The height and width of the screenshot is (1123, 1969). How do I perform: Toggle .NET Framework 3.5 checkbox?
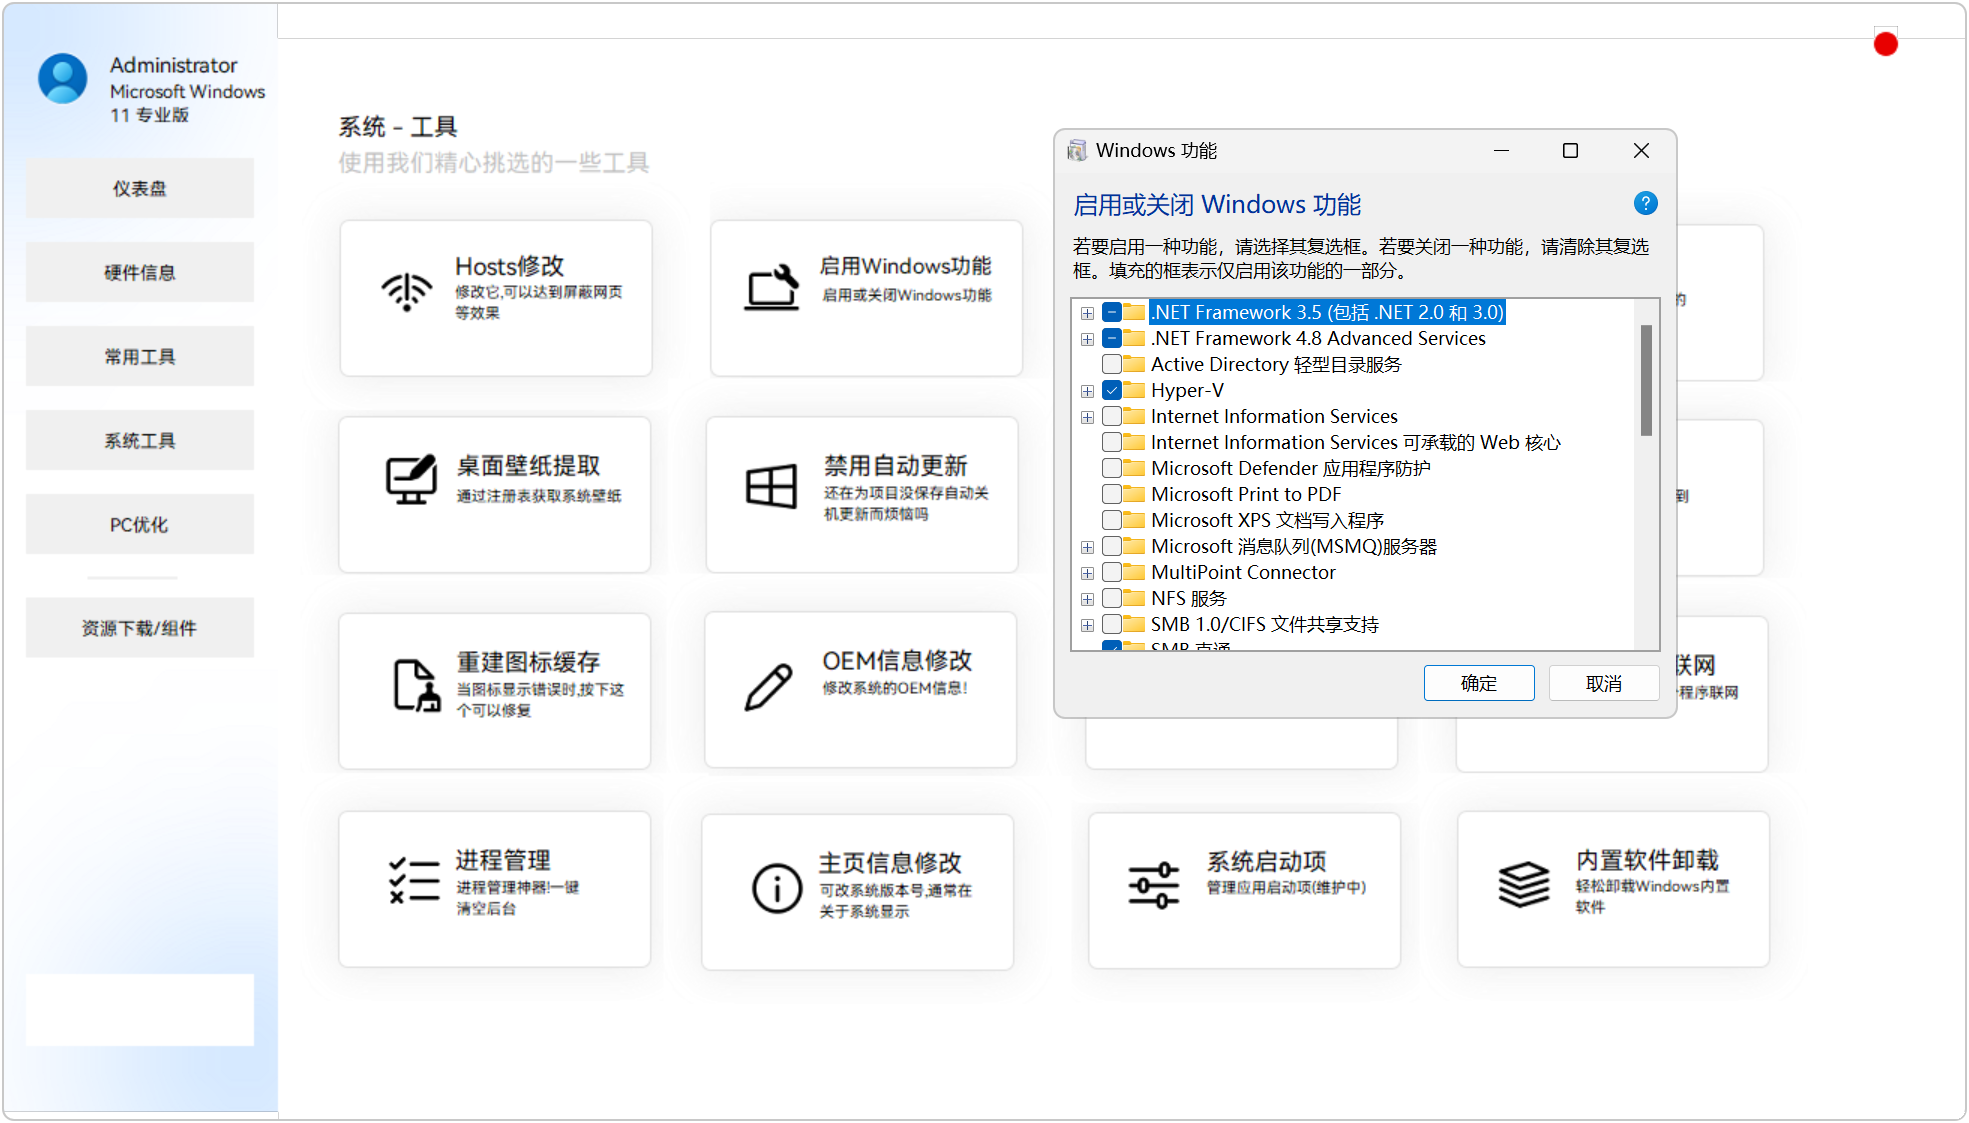[1112, 312]
